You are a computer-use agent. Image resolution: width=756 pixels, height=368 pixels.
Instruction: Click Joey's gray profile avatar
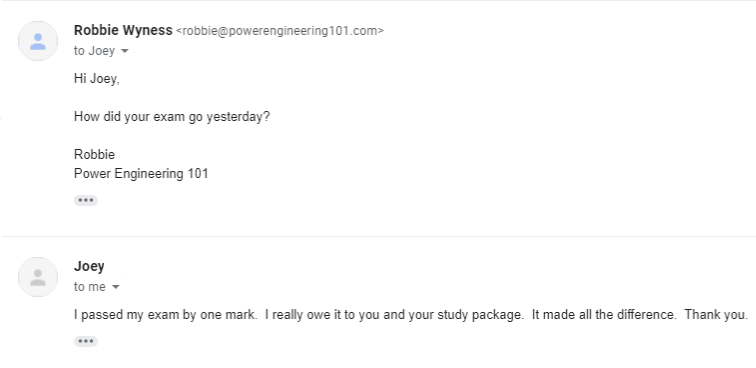38,277
